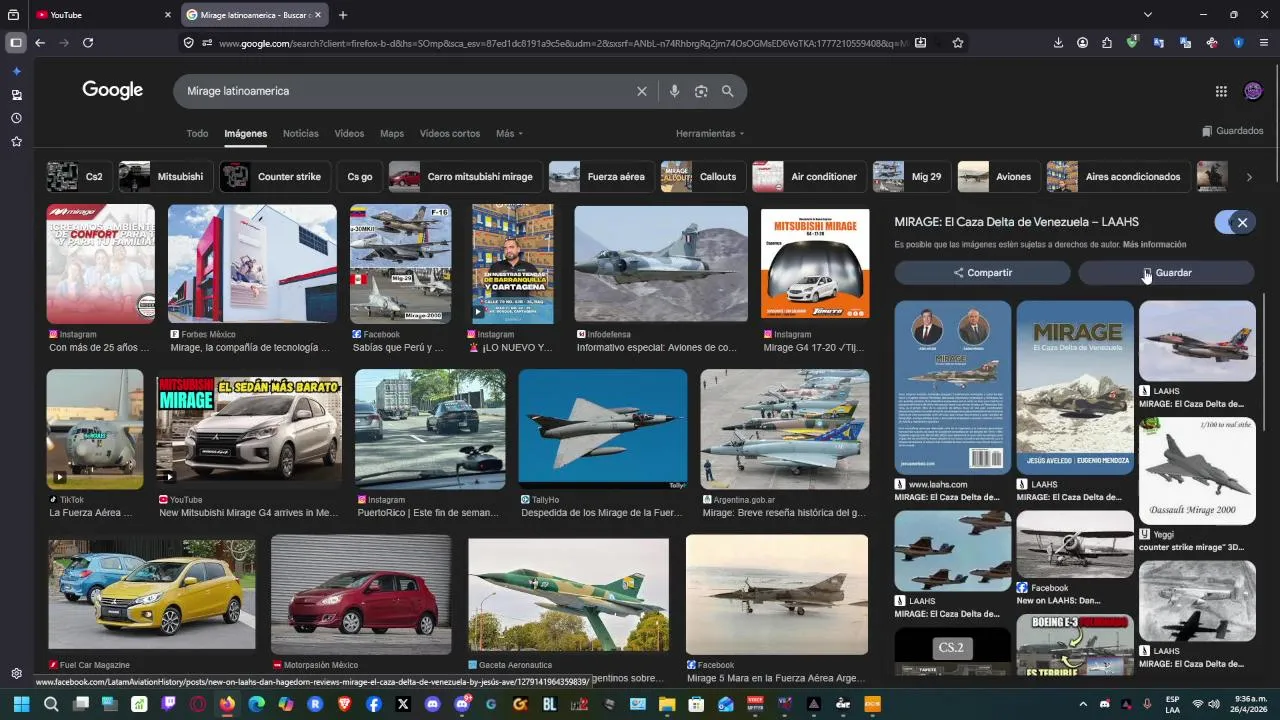Image resolution: width=1280 pixels, height=720 pixels.
Task: Go back to the previous page
Action: click(x=40, y=43)
